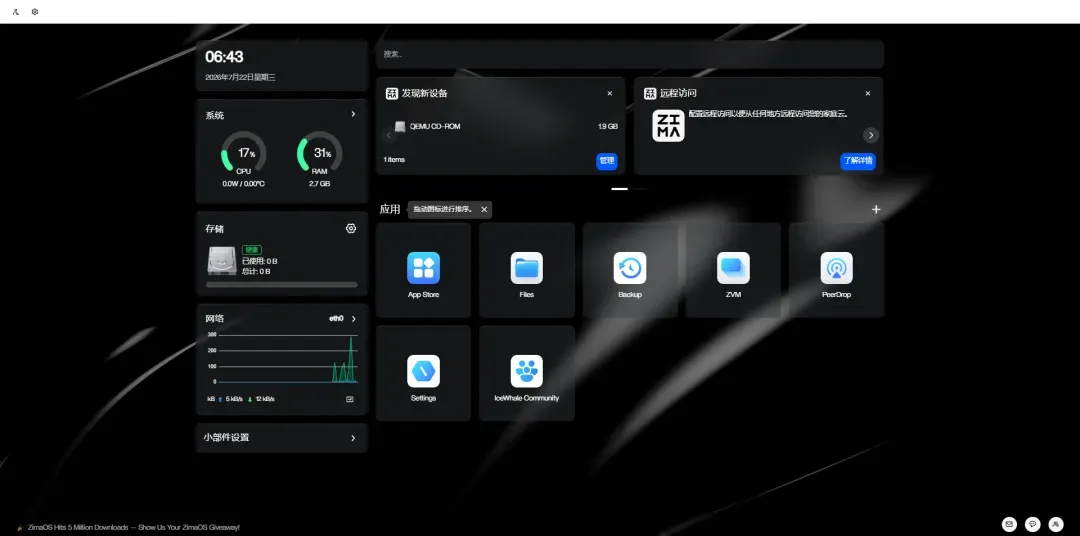This screenshot has width=1080, height=536.
Task: Click the storage widget gear icon
Action: [x=351, y=229]
